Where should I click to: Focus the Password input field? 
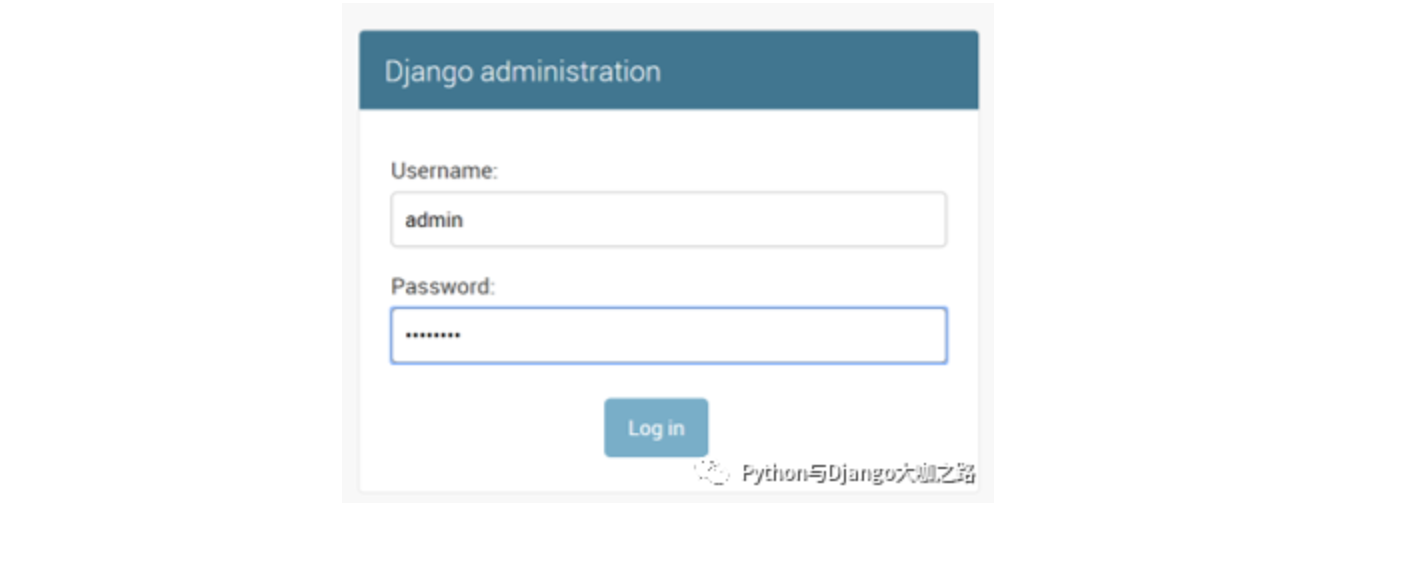[668, 335]
